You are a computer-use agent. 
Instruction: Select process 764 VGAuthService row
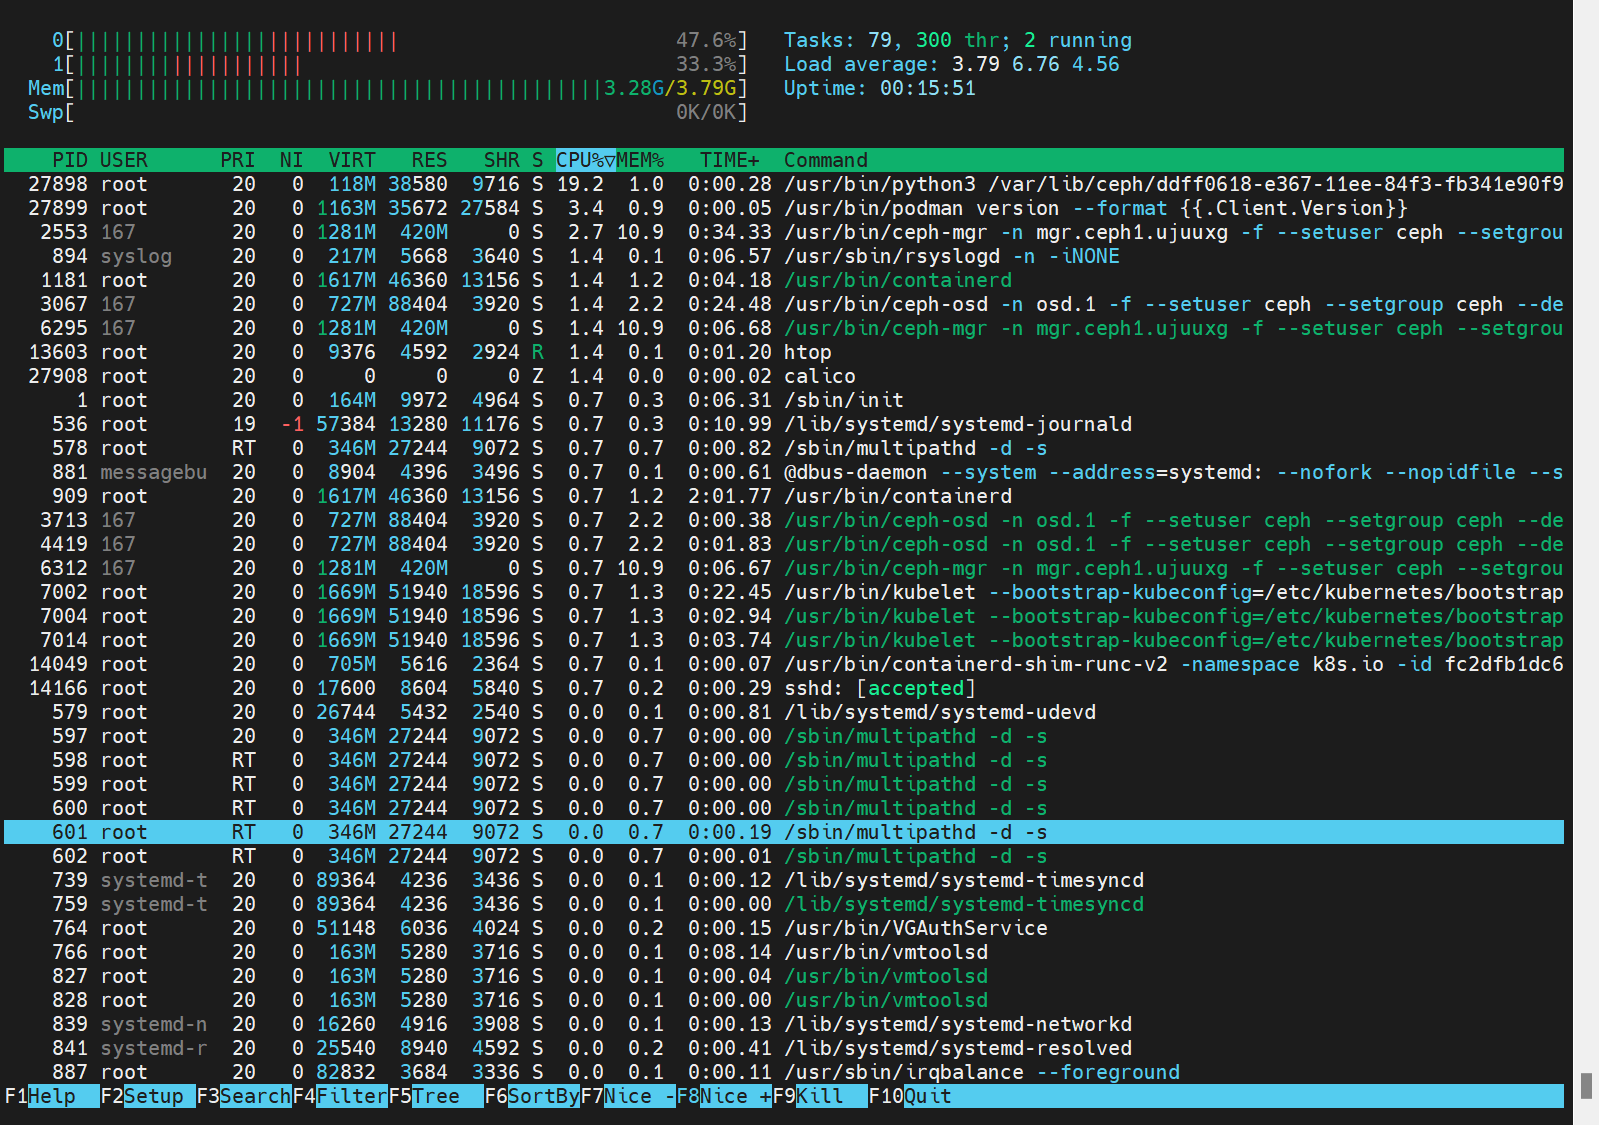[784, 928]
